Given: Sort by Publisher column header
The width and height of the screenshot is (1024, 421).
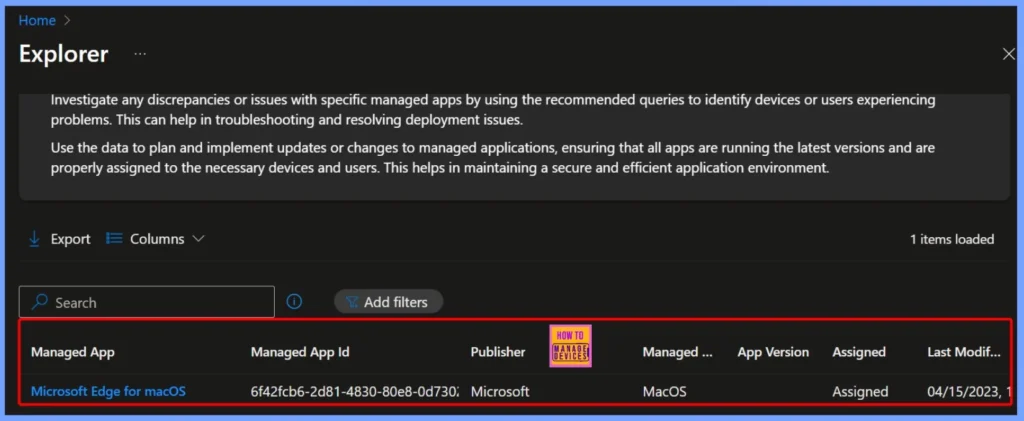Looking at the screenshot, I should pyautogui.click(x=498, y=352).
